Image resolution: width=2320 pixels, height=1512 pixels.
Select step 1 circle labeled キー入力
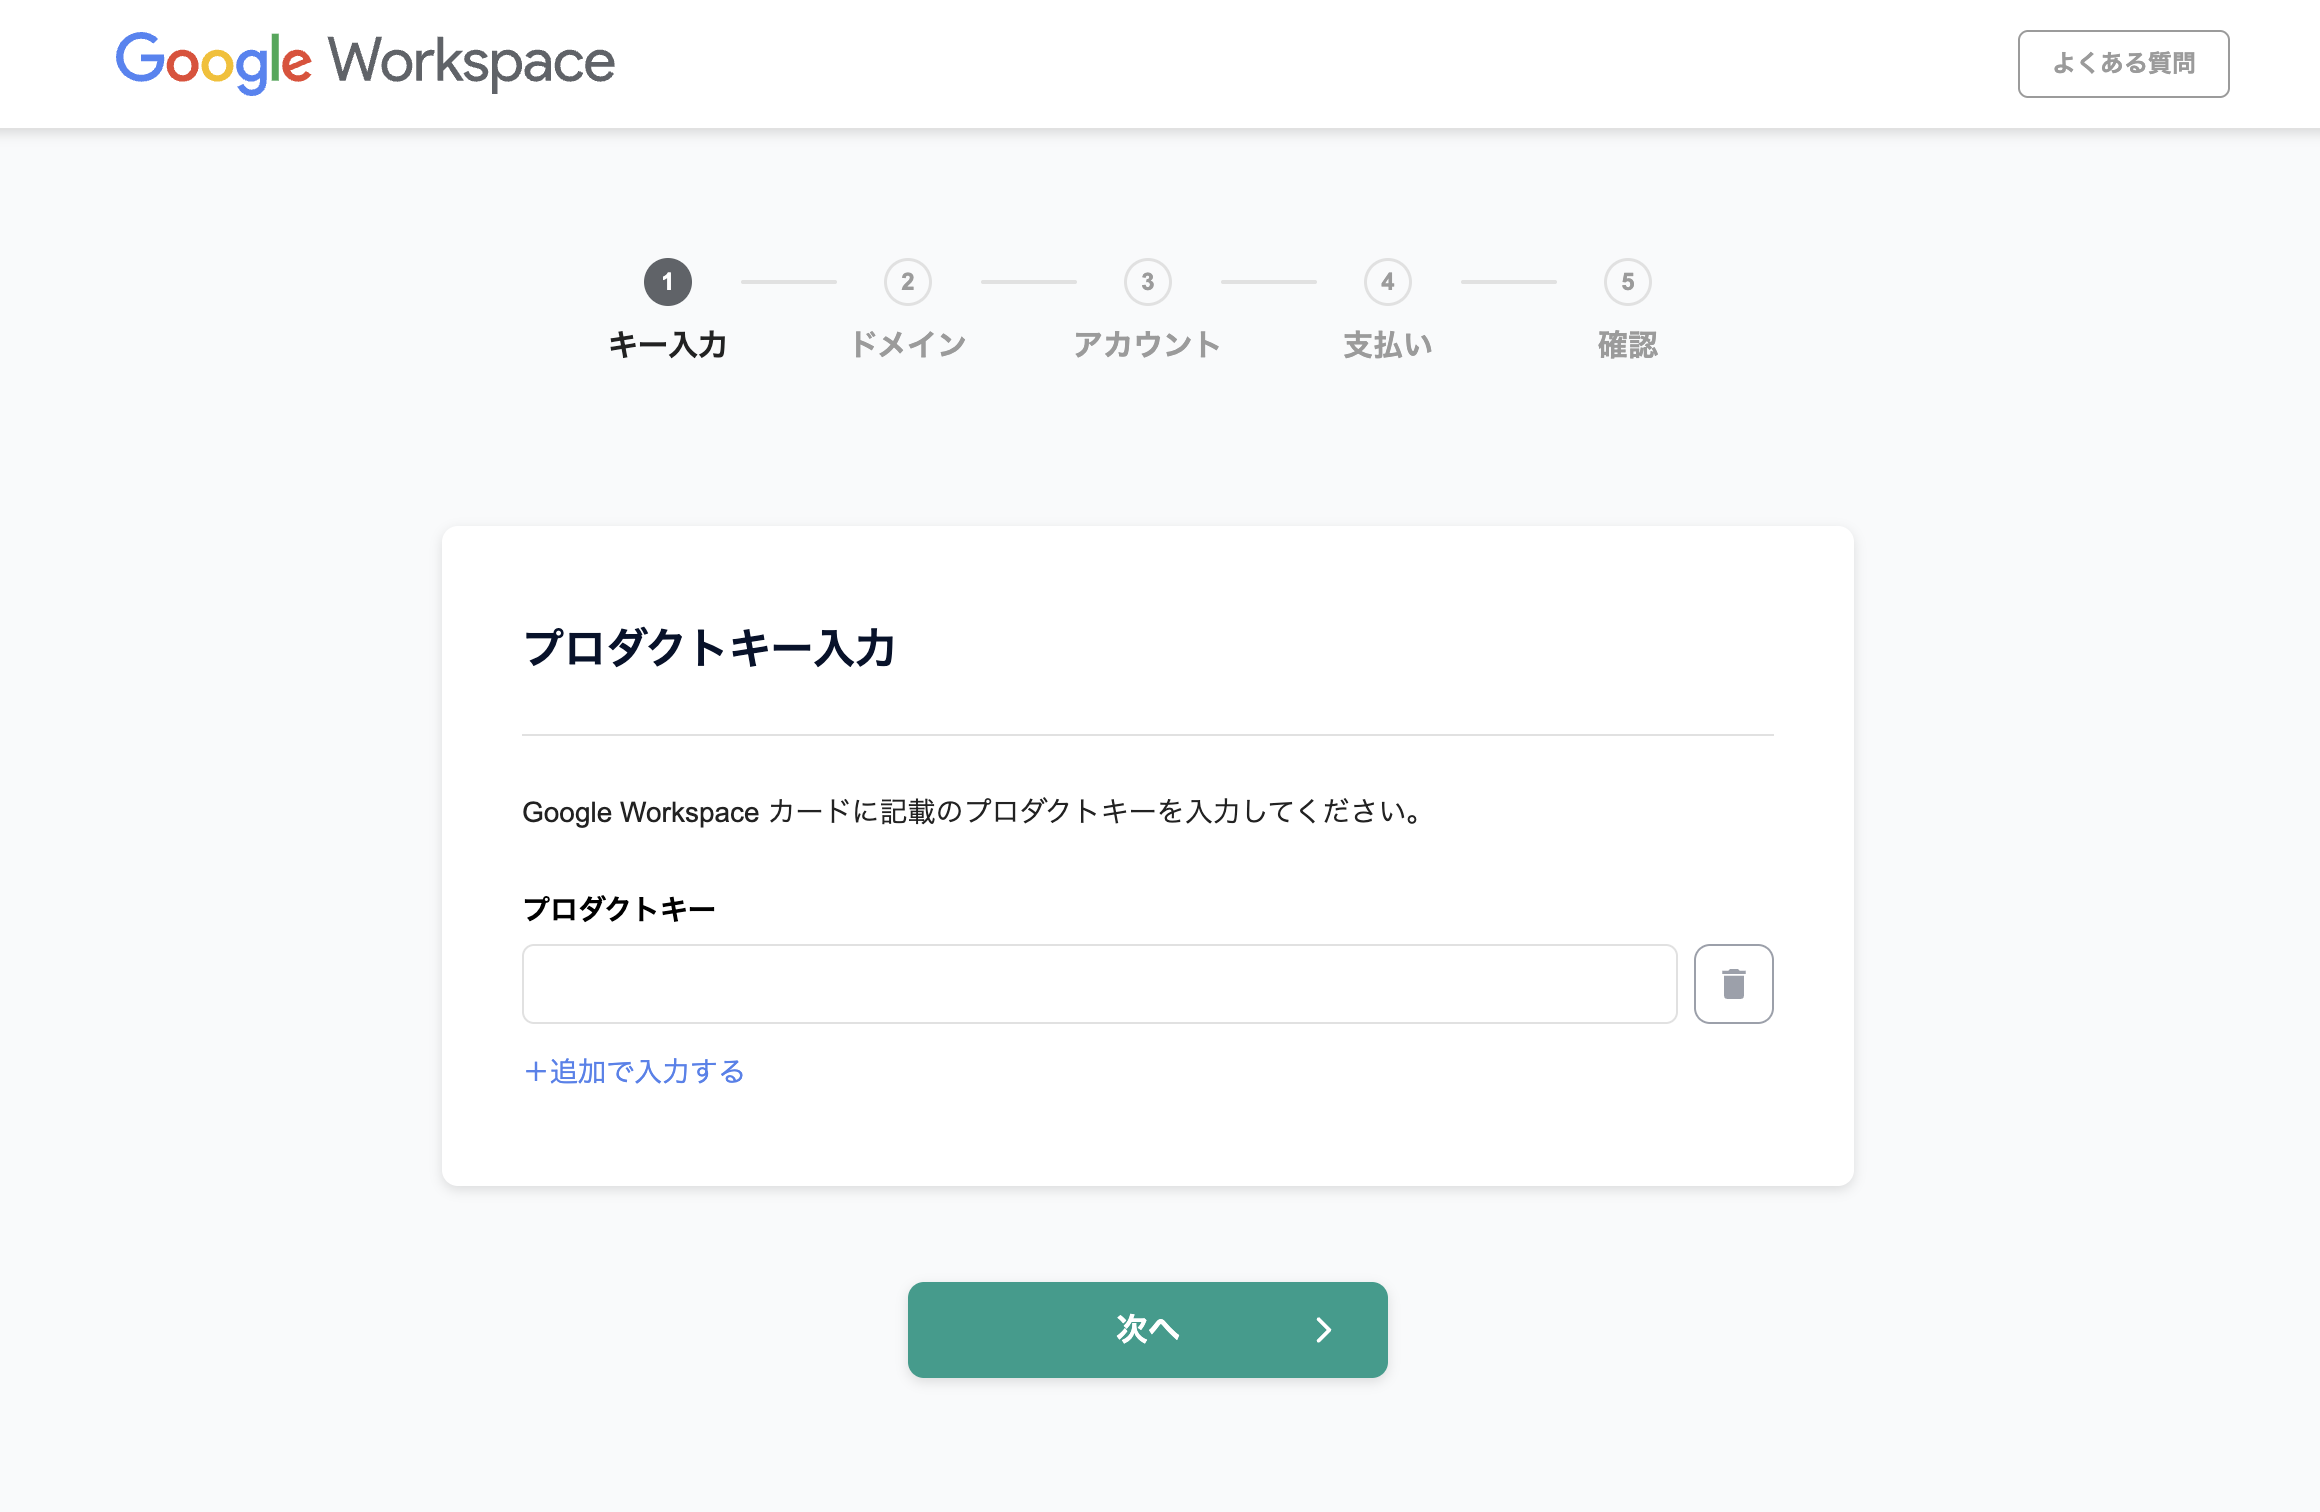tap(667, 282)
